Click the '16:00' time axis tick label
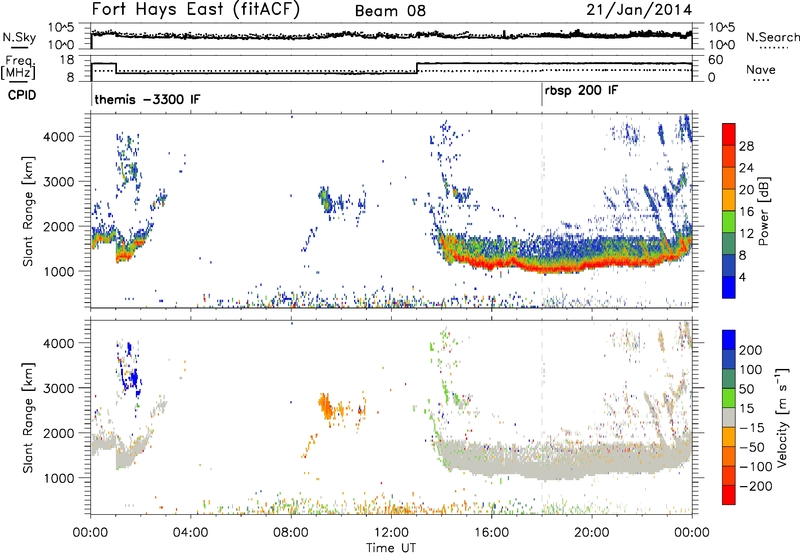 491,533
